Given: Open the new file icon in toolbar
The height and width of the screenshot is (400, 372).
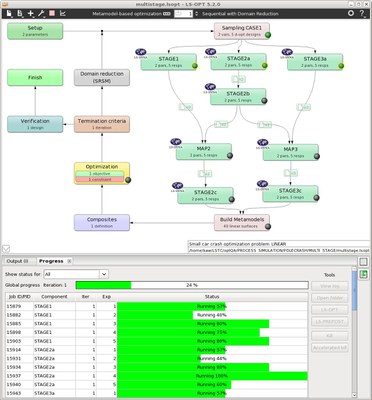Looking at the screenshot, I should click(9, 14).
